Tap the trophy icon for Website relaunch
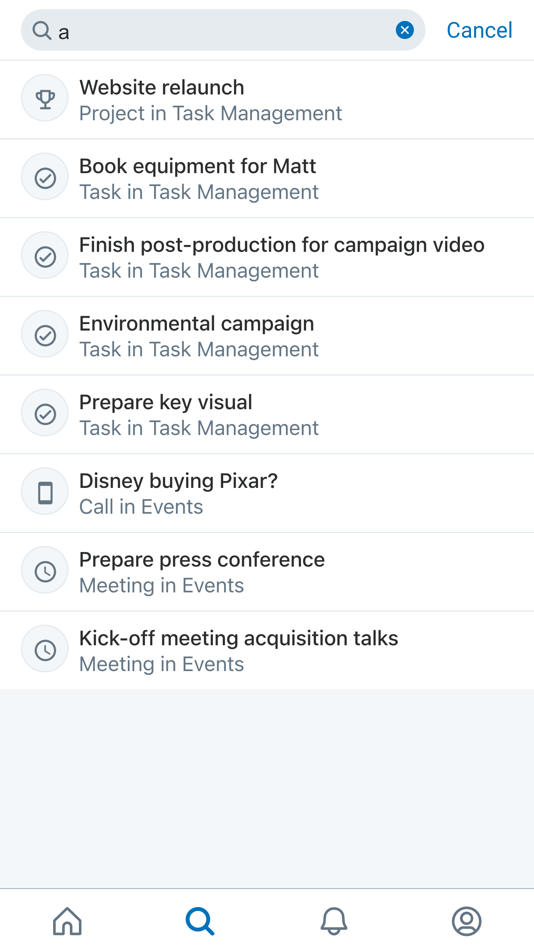 [45, 98]
